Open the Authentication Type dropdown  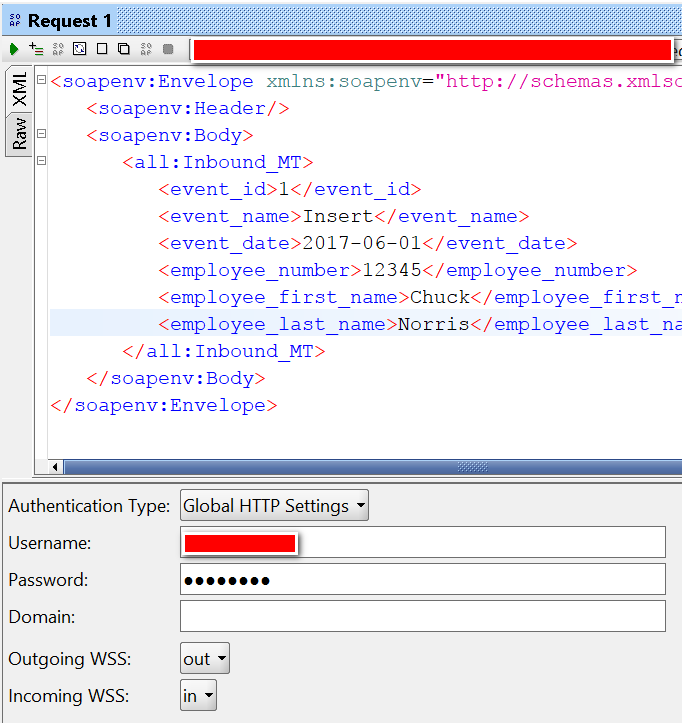[274, 505]
